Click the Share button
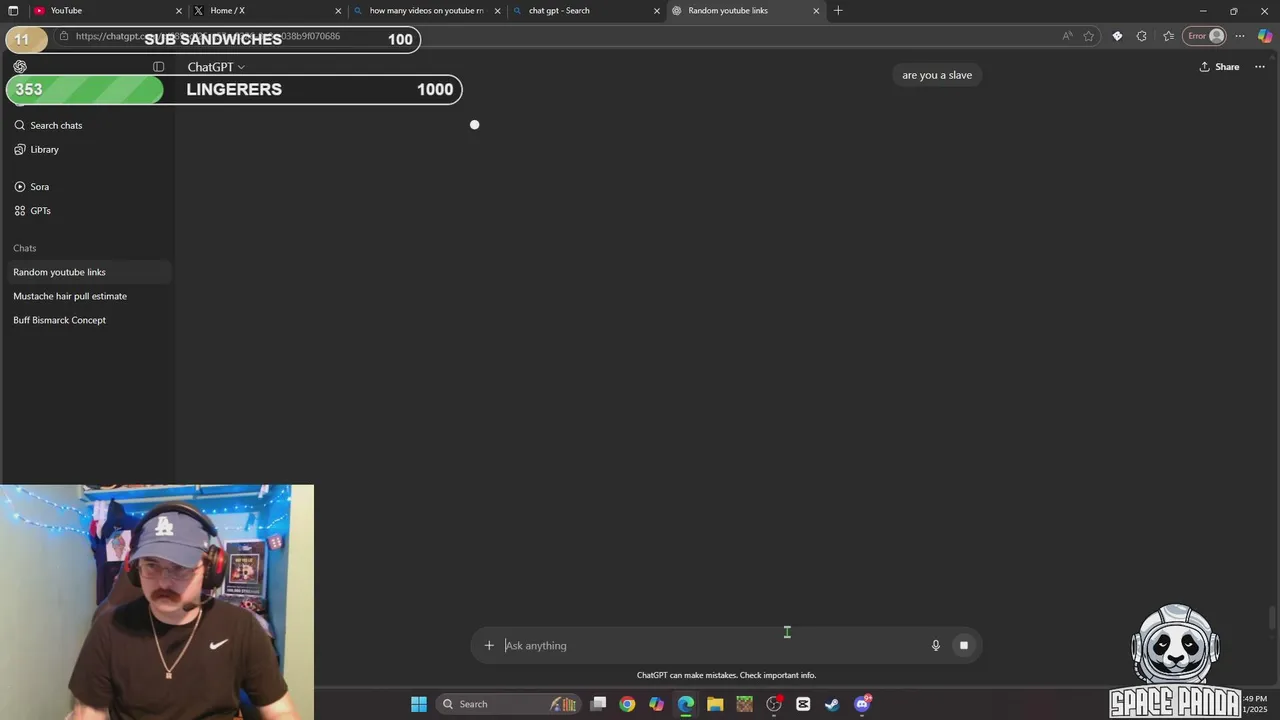 (1219, 67)
